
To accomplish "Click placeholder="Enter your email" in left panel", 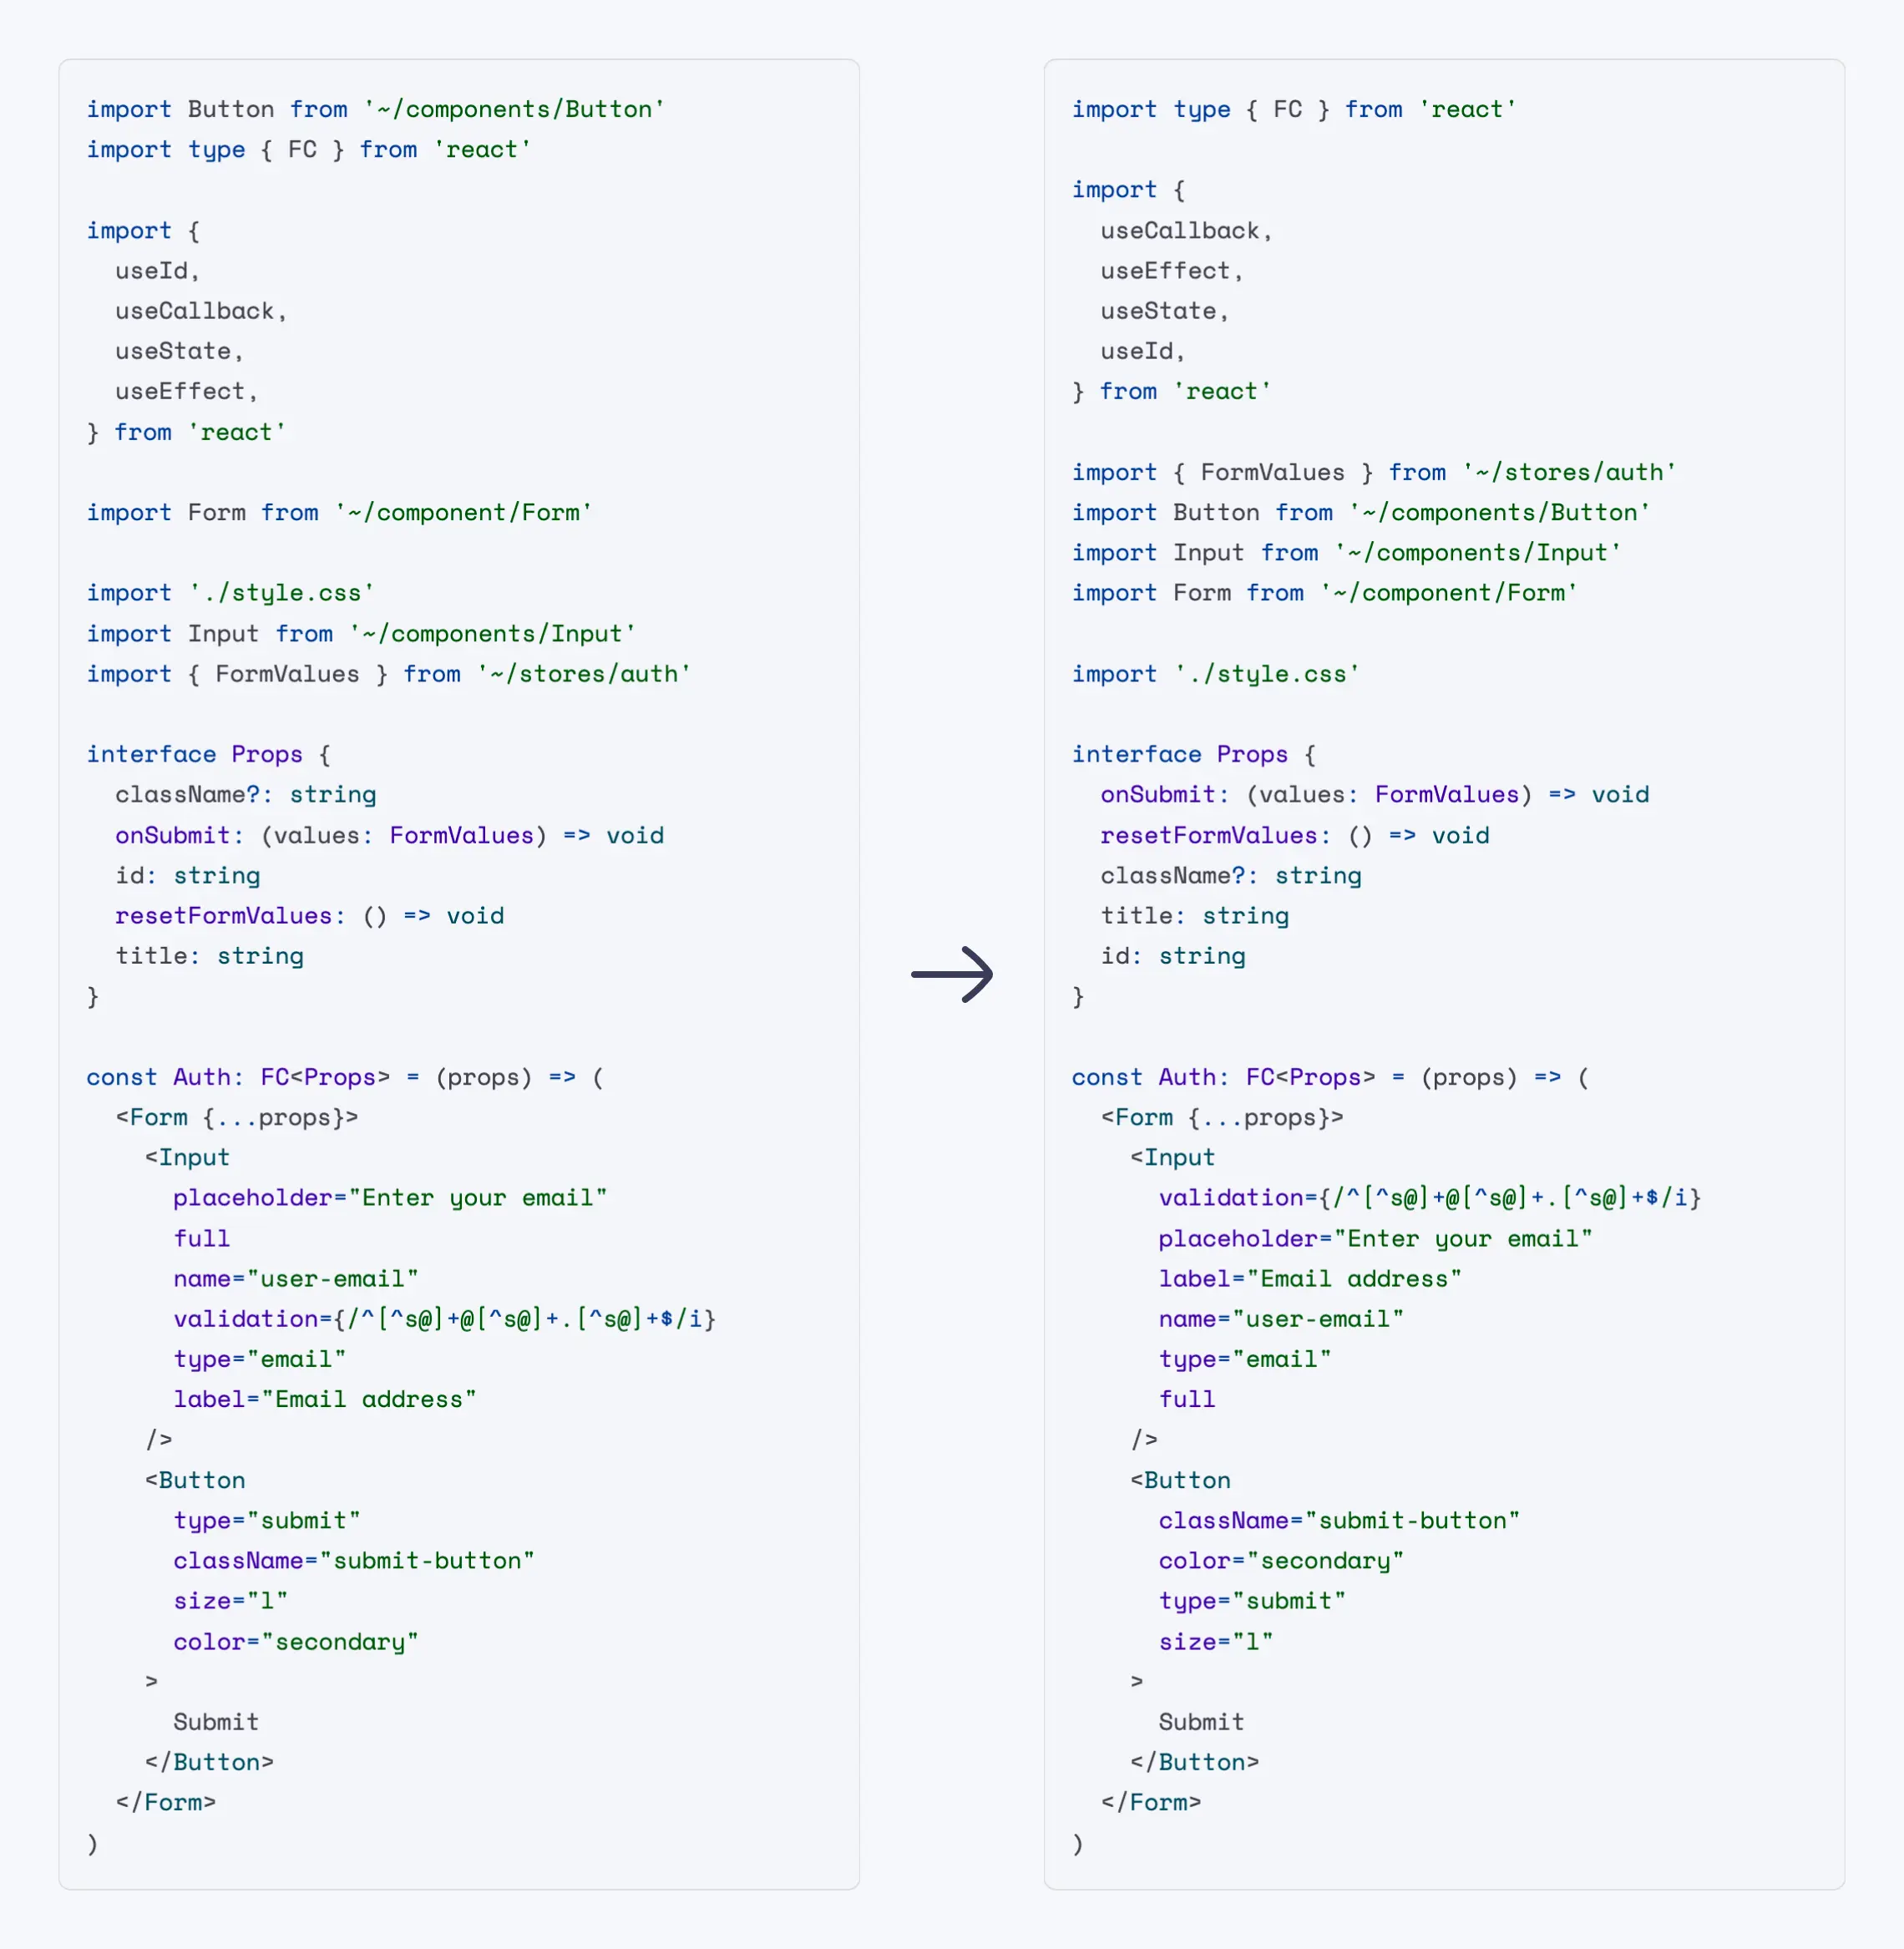I will click(390, 1198).
